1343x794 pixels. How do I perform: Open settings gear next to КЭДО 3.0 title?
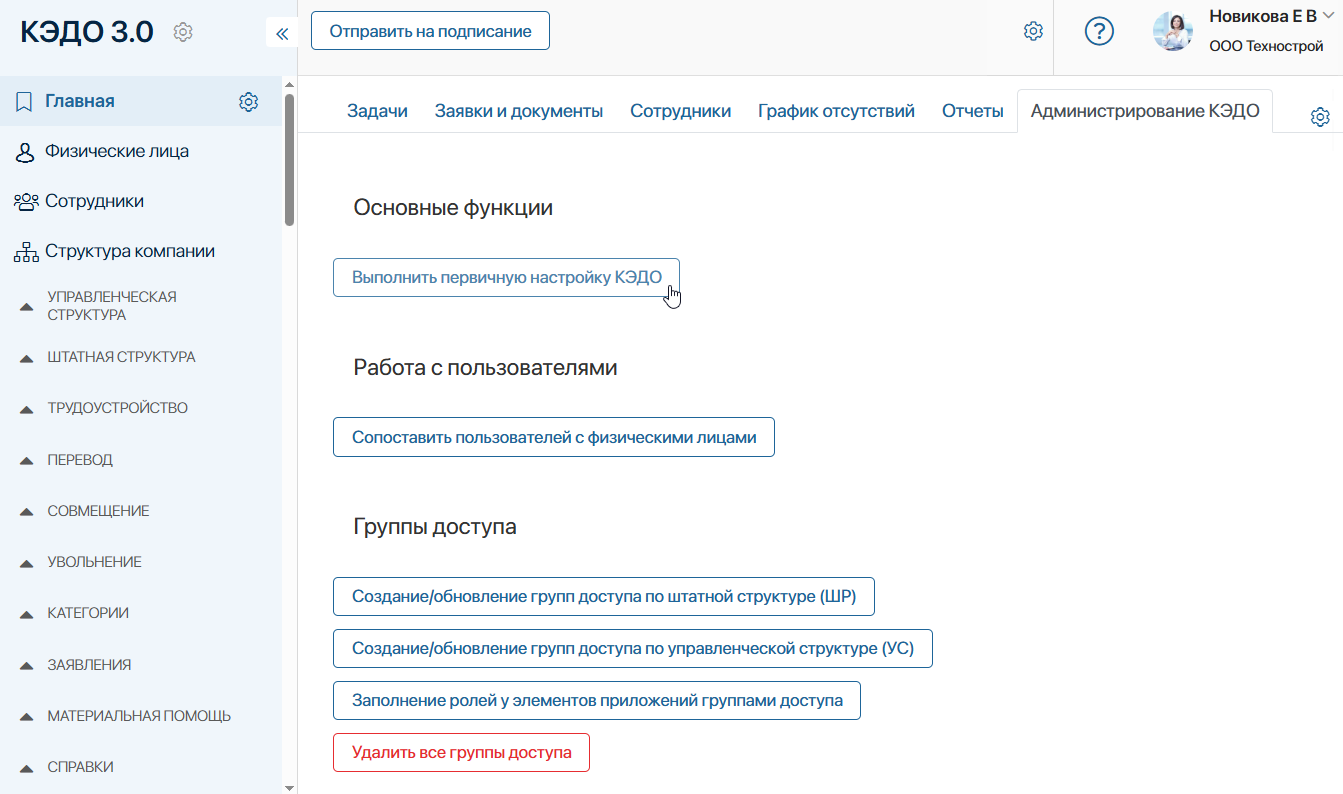[182, 33]
